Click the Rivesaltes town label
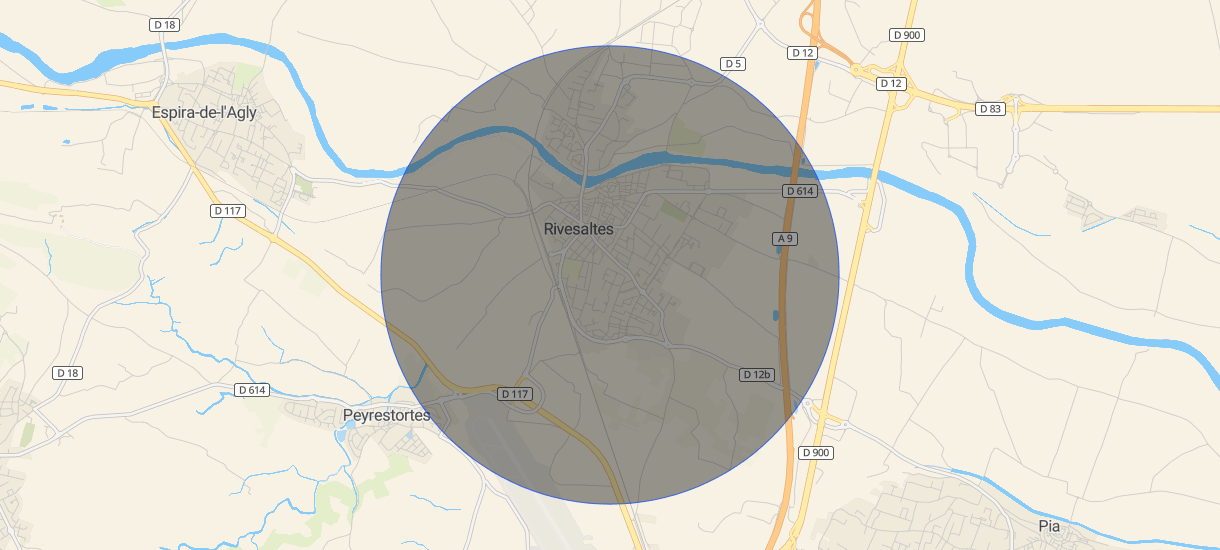Screen dimensions: 1220x550 coord(578,229)
